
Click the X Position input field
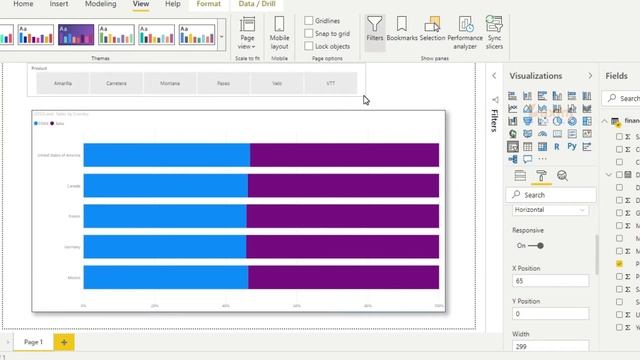tap(550, 281)
